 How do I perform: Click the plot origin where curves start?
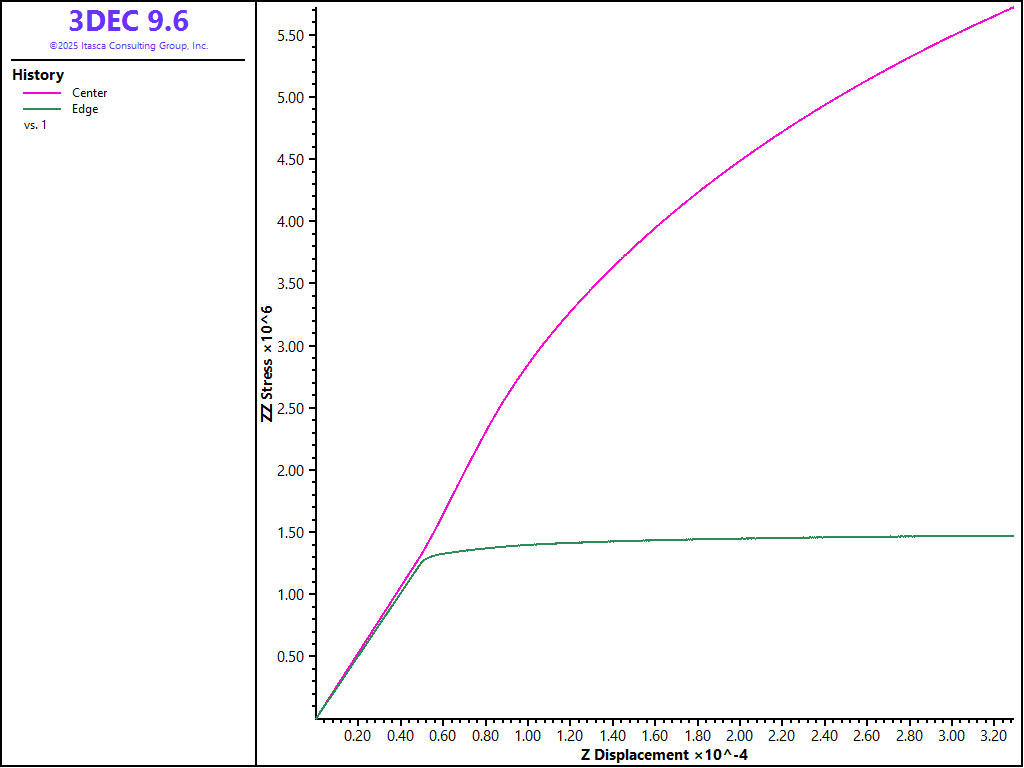[316, 718]
